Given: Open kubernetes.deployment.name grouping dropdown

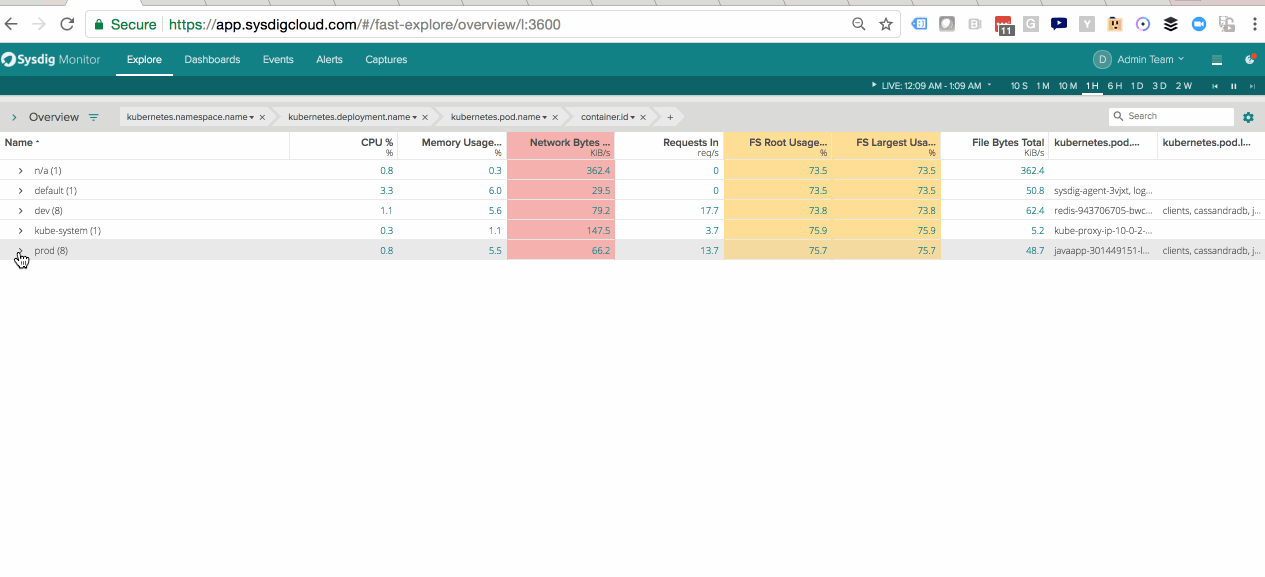Looking at the screenshot, I should tap(352, 117).
